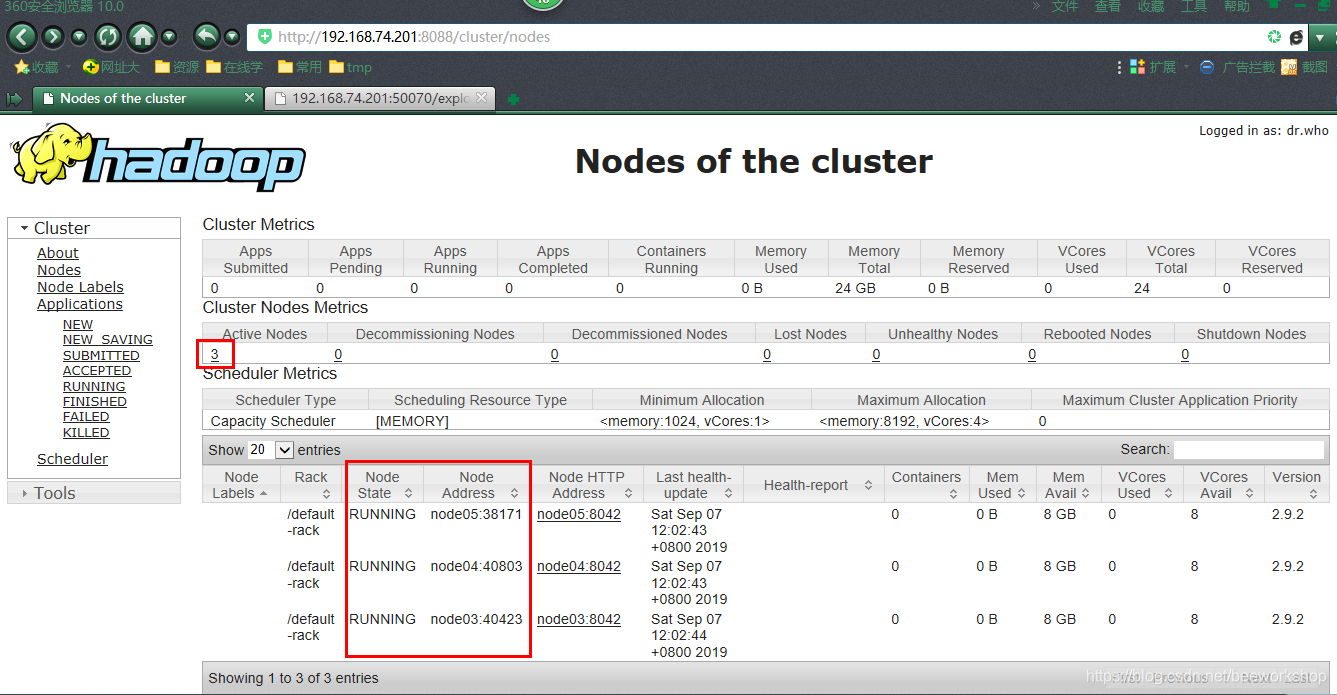Open the Show entries count dropdown

click(270, 450)
